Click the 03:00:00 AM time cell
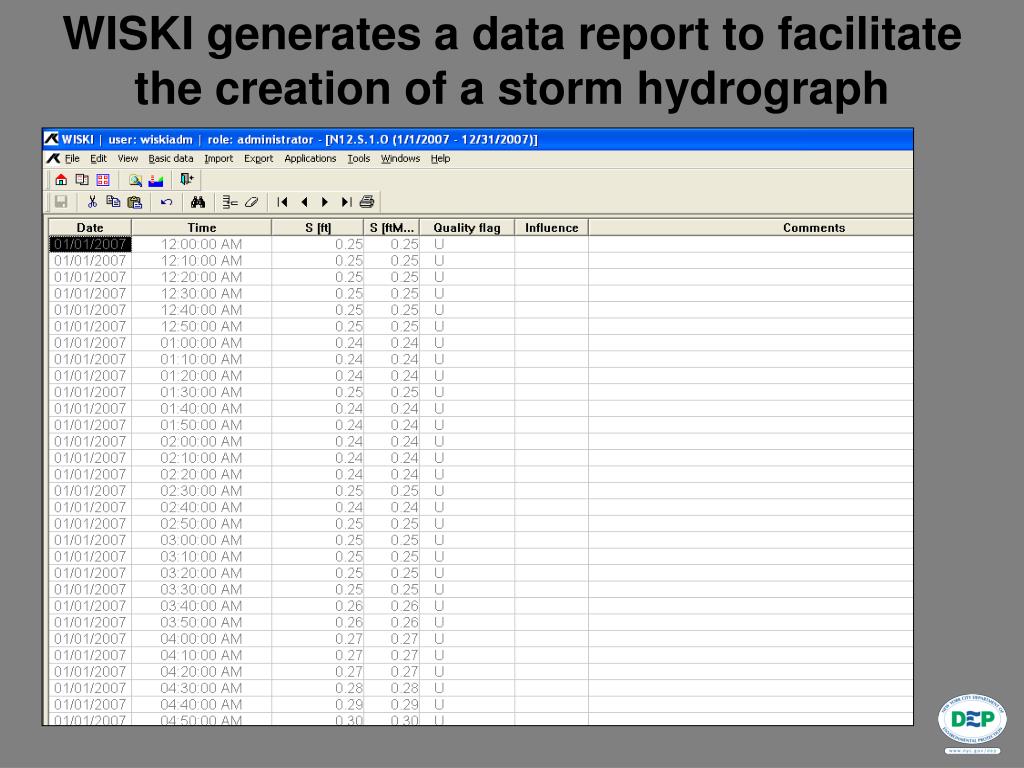 tap(201, 540)
